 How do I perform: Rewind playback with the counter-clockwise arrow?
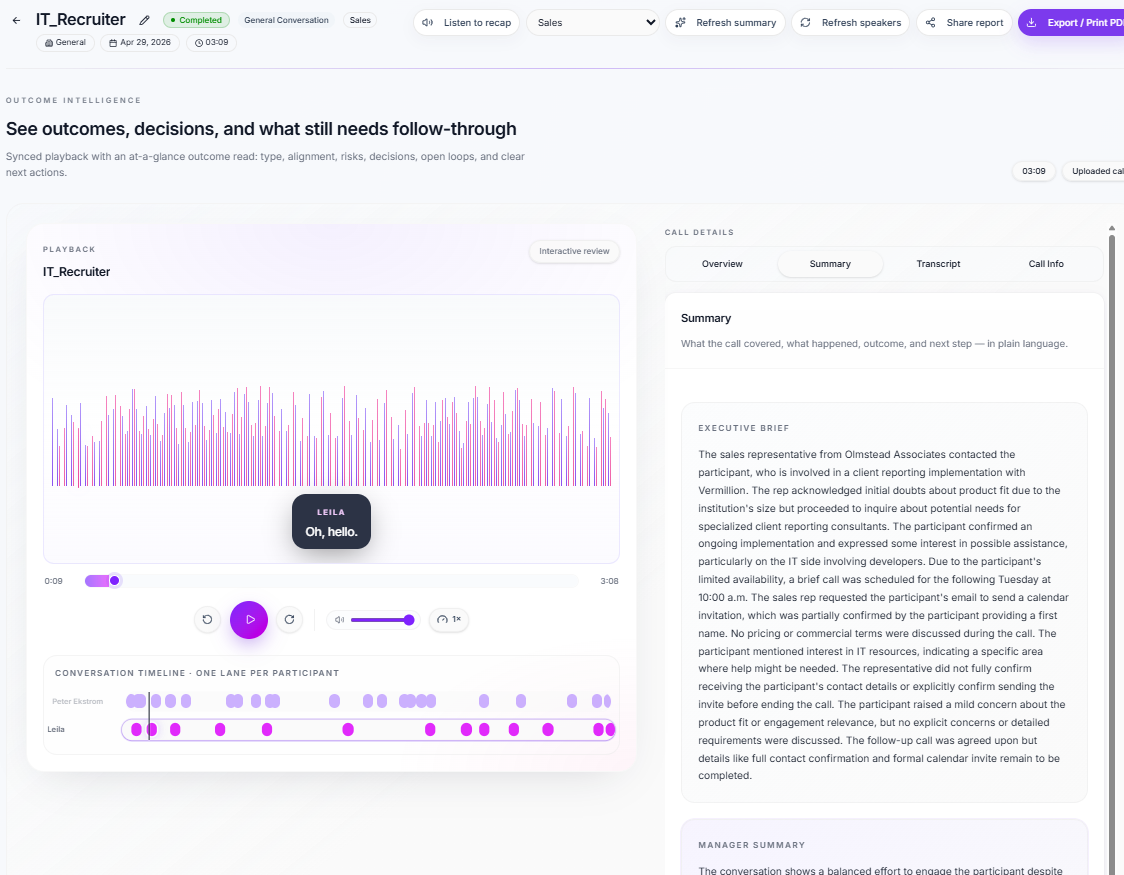click(x=207, y=620)
